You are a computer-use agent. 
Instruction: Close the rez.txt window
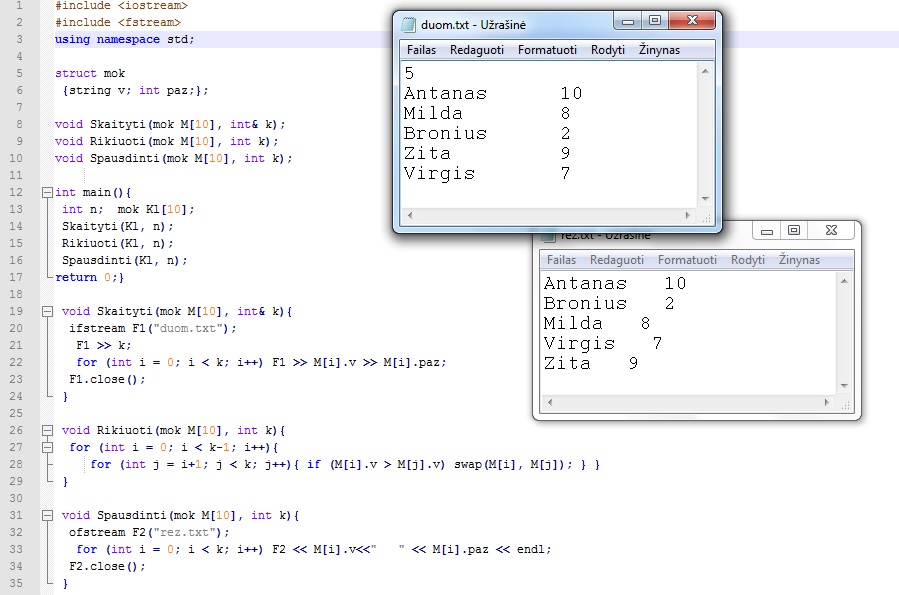pos(831,230)
